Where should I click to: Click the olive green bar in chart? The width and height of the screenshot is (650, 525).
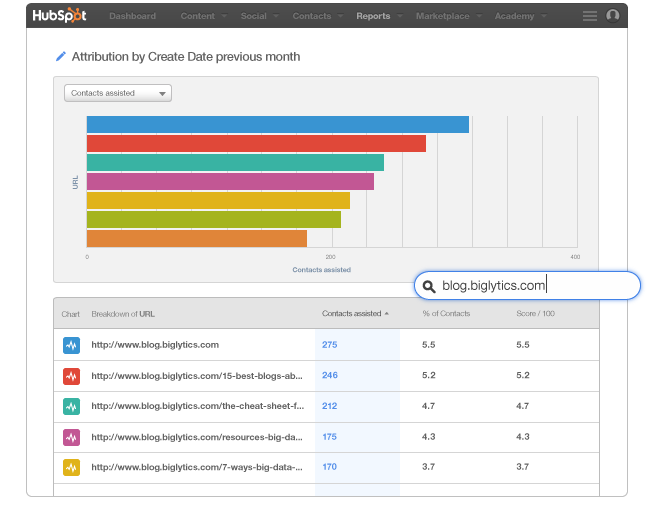click(214, 219)
